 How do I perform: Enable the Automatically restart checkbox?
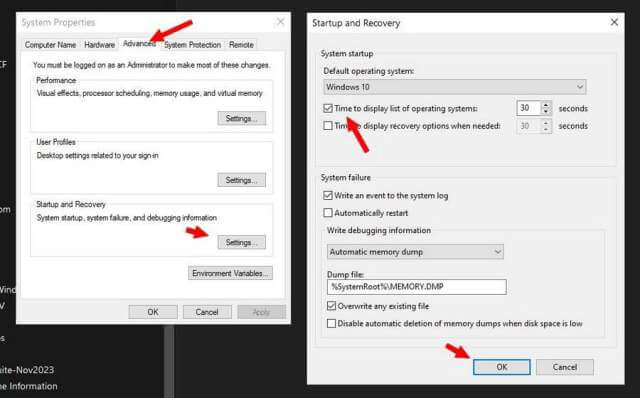coord(328,213)
